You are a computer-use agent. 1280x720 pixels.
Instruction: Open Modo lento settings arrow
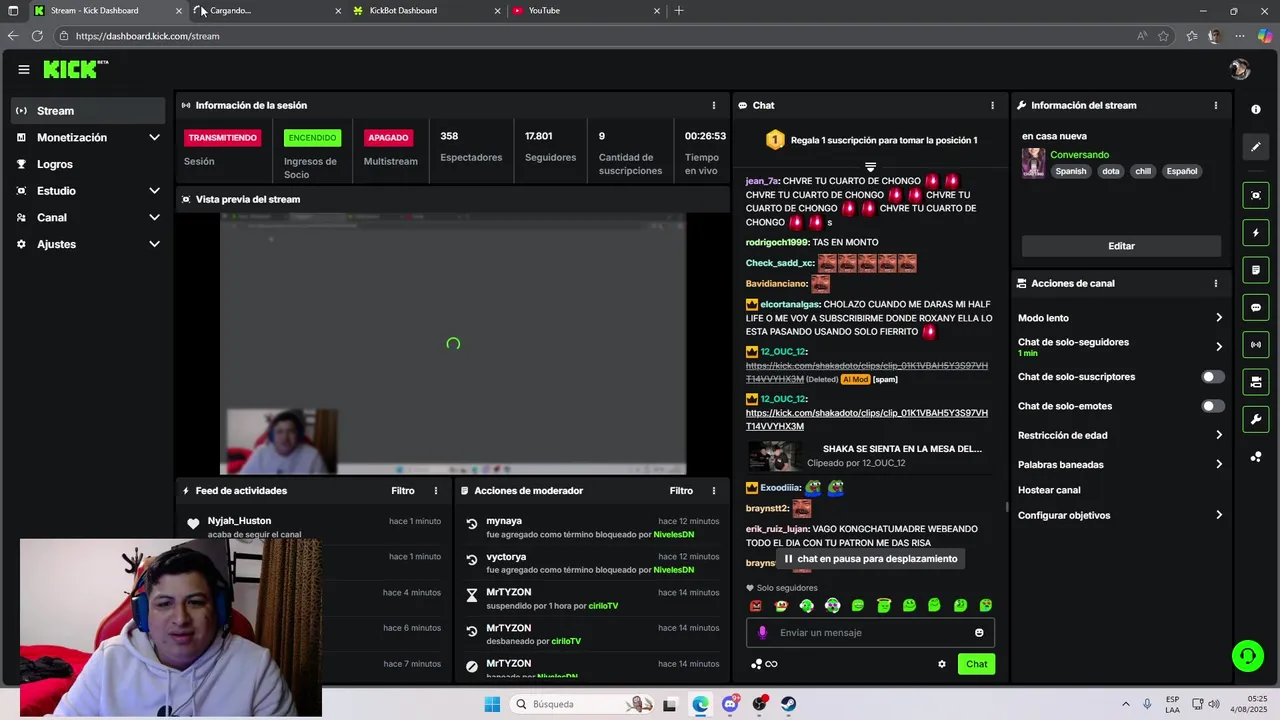click(1218, 318)
